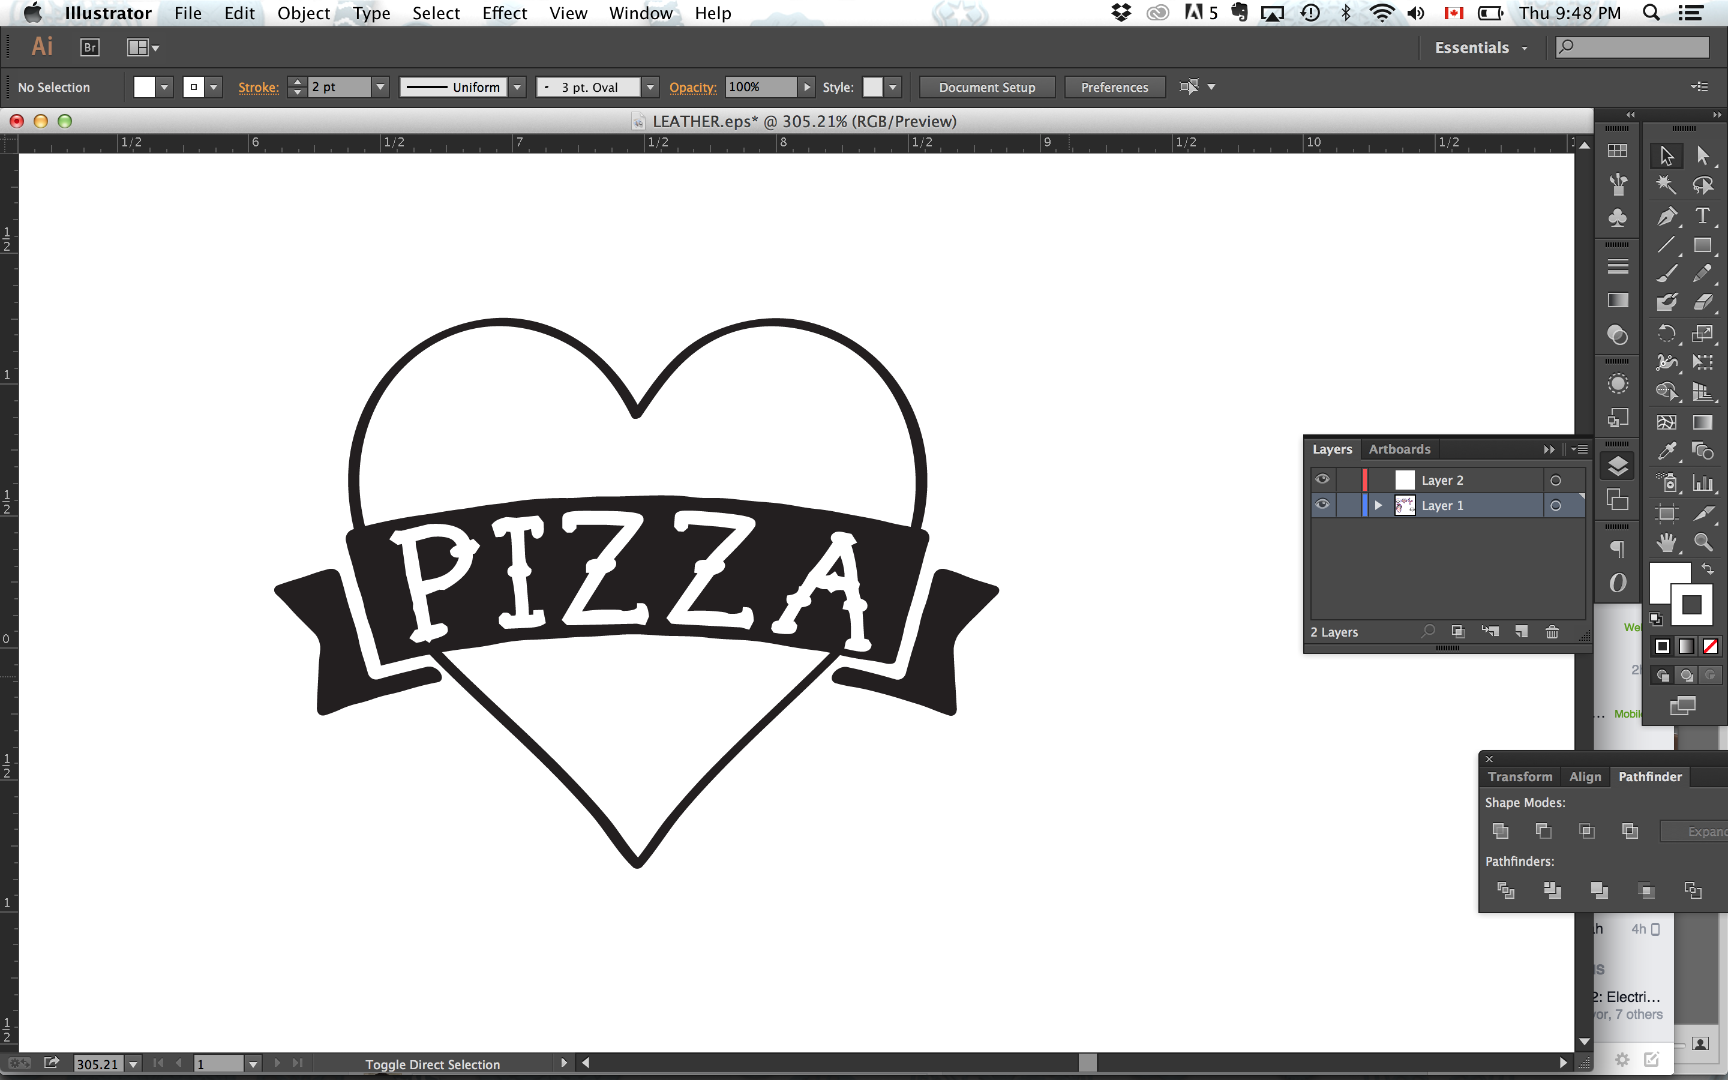1728x1080 pixels.
Task: Open Layers panel flyout menu
Action: click(1580, 449)
